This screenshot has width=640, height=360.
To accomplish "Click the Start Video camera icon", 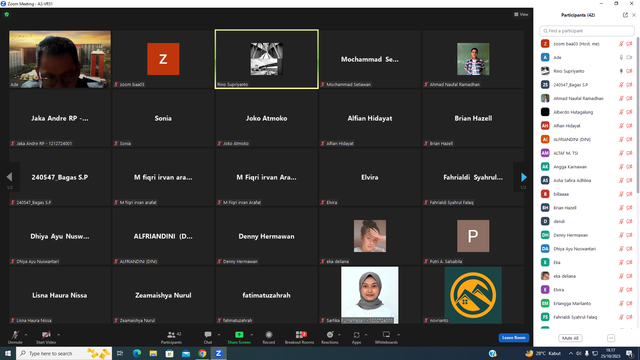I will 46,335.
